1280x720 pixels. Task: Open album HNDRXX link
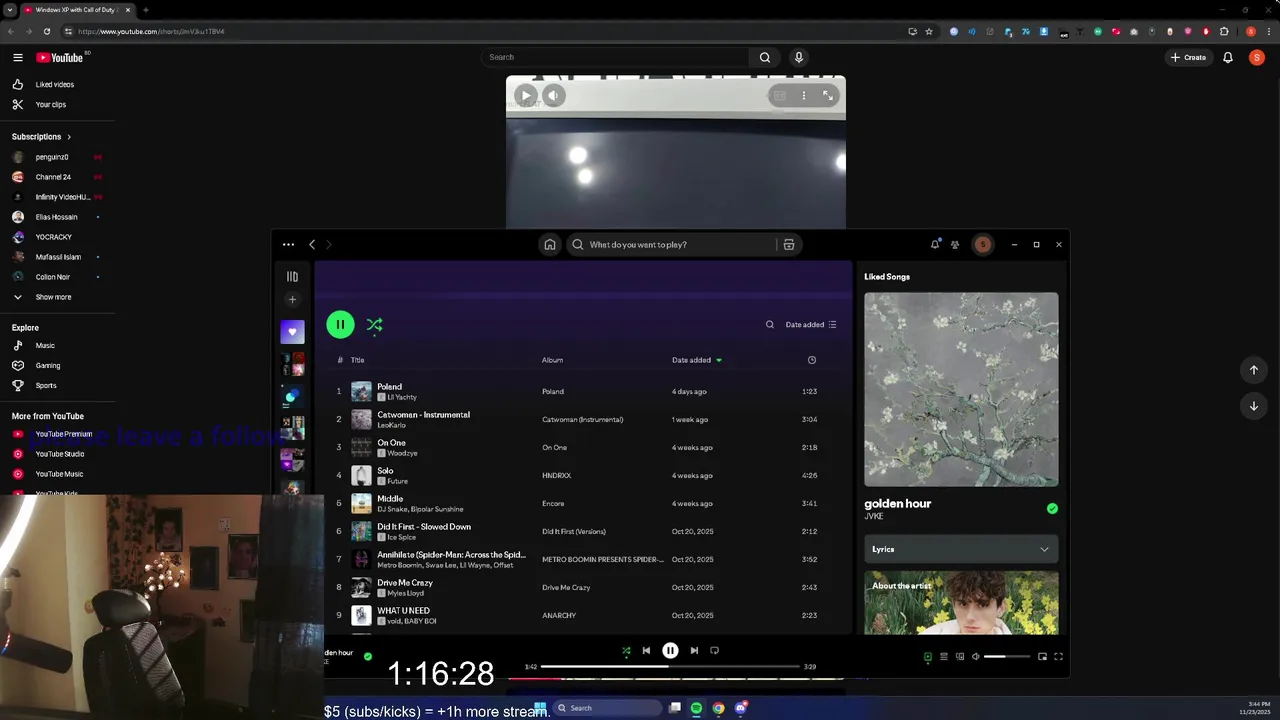pyautogui.click(x=556, y=475)
